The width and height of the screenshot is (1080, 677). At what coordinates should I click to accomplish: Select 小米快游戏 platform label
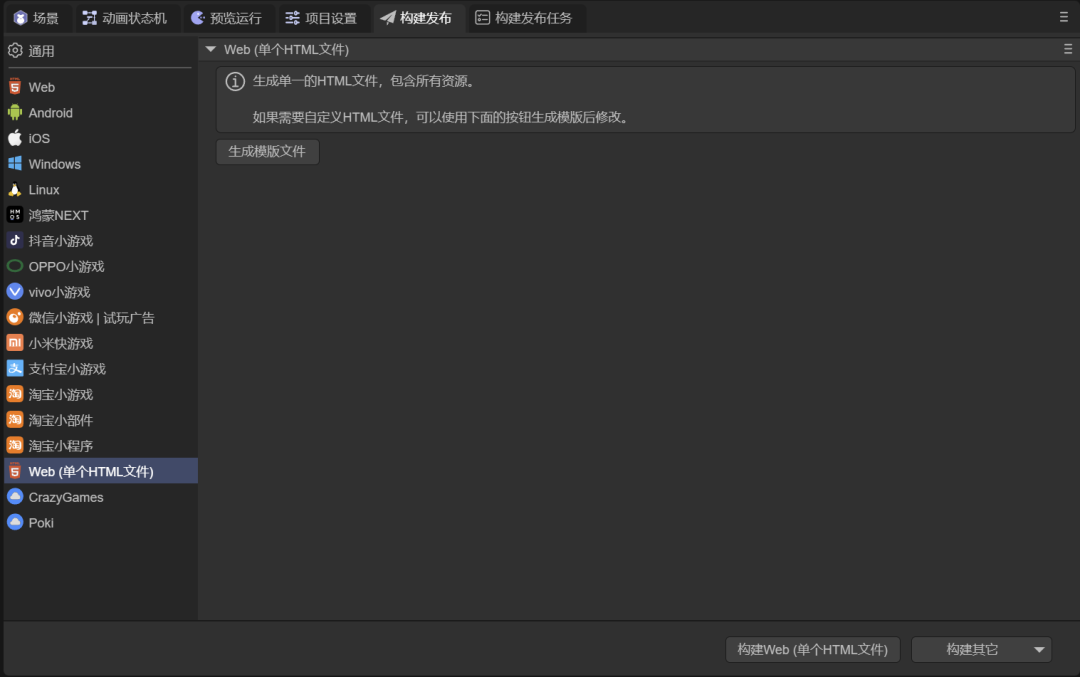tap(61, 343)
